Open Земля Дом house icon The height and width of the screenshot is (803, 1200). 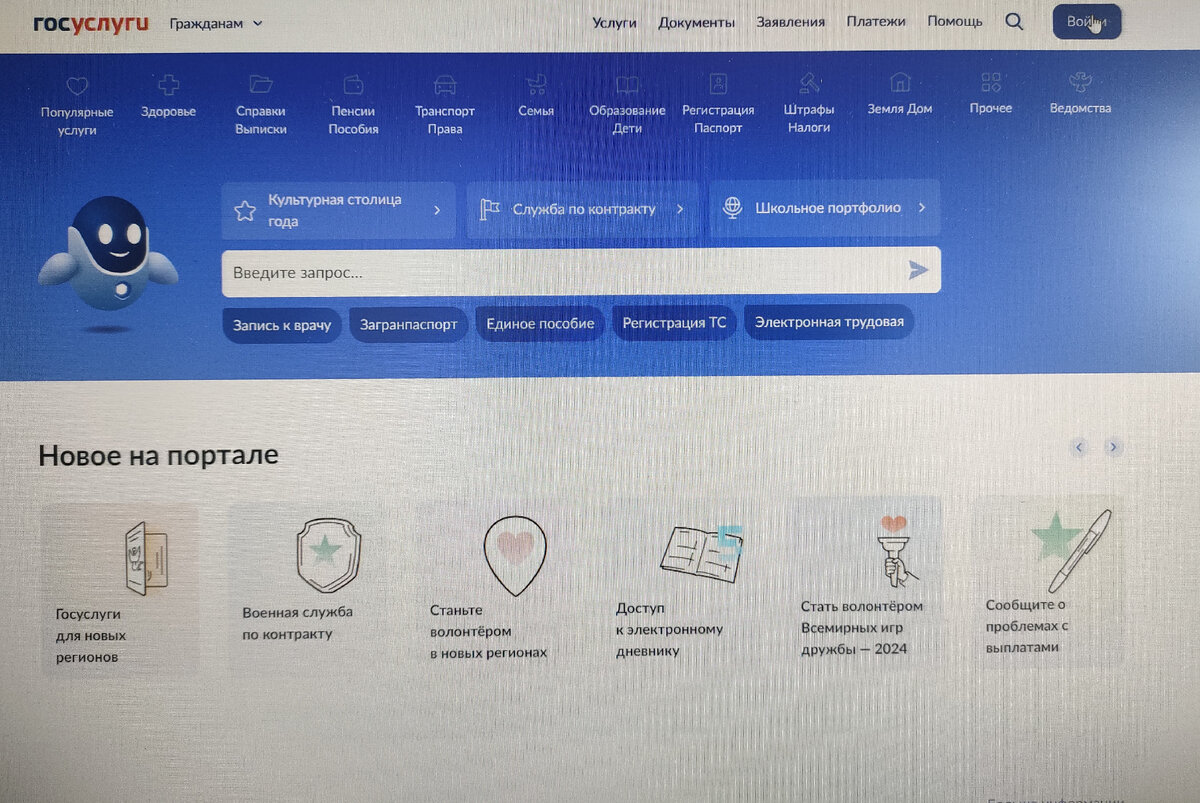pos(900,82)
